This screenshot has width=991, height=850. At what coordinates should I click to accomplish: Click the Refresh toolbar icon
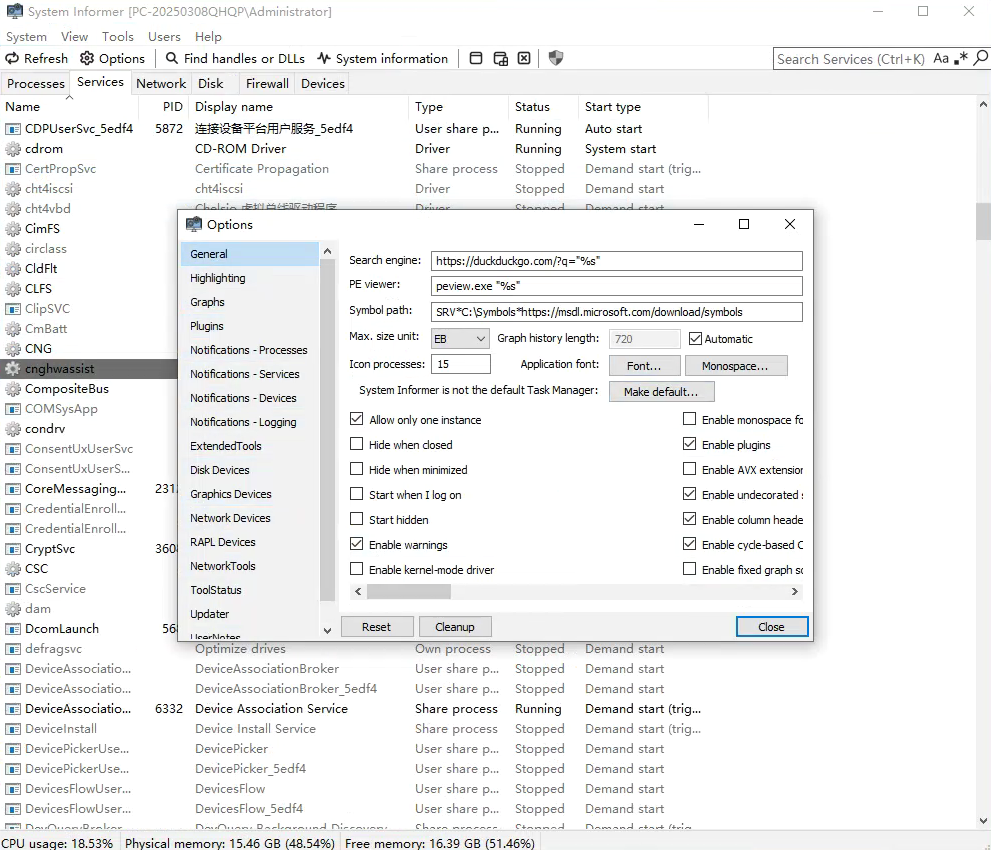point(12,58)
